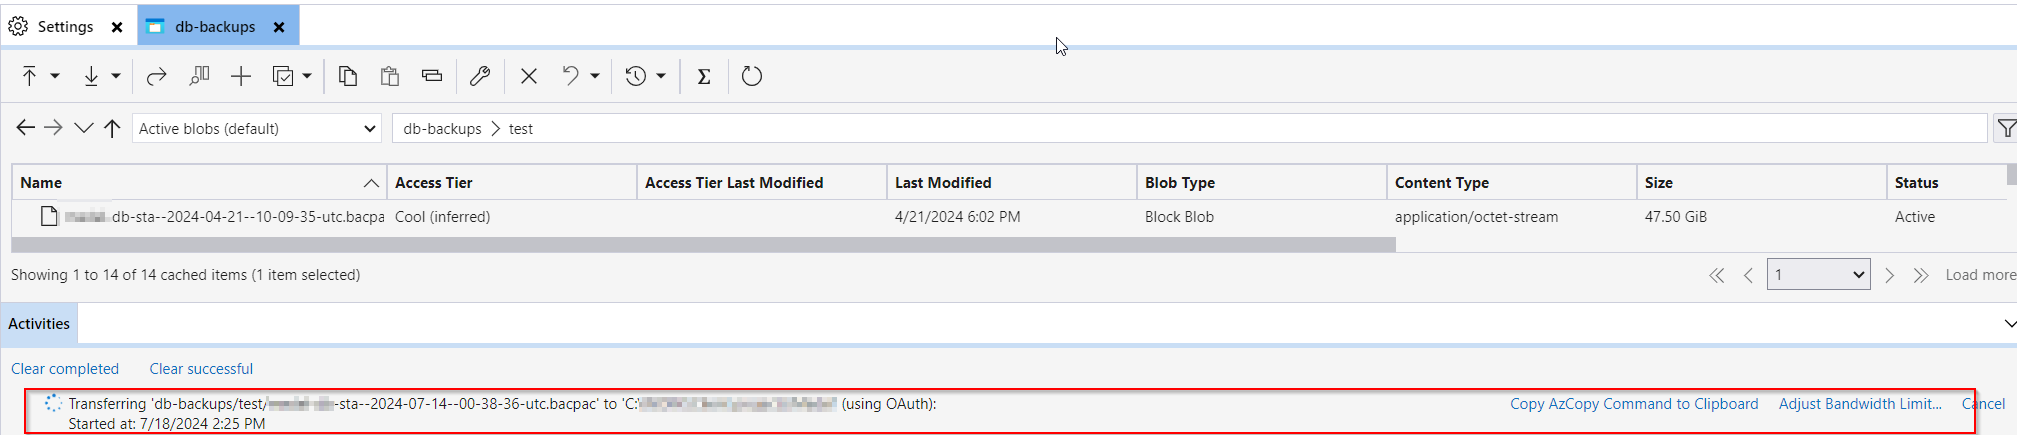Go to the previous page of results
Screen dimensions: 2017x435
[1748, 275]
